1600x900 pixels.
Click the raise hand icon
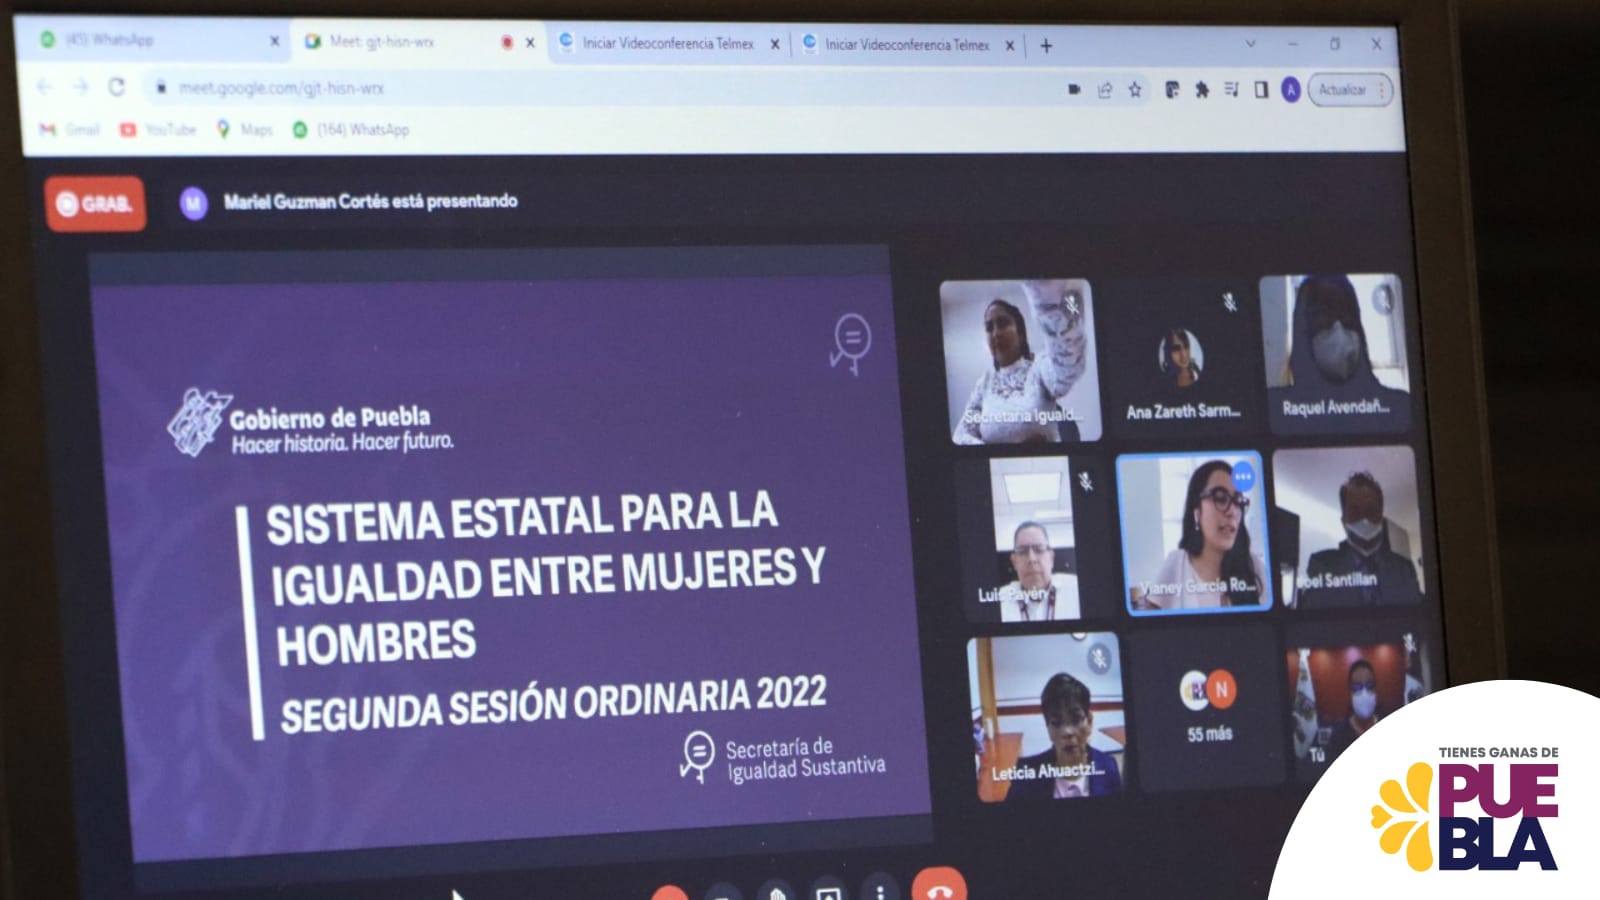pyautogui.click(x=776, y=891)
